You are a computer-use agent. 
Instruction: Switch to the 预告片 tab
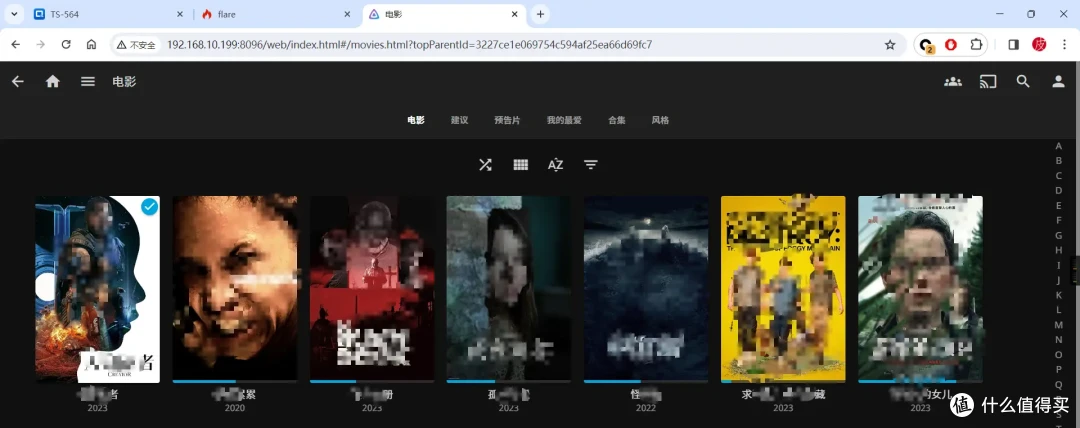pos(507,120)
